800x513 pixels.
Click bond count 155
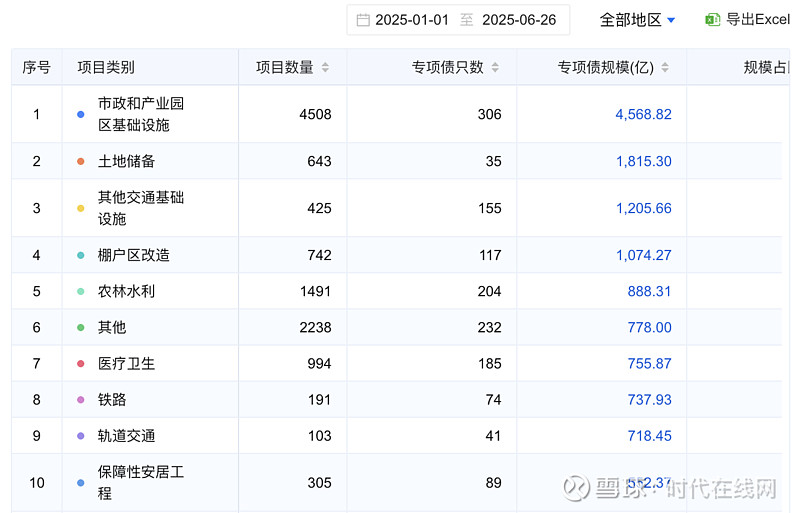point(490,208)
